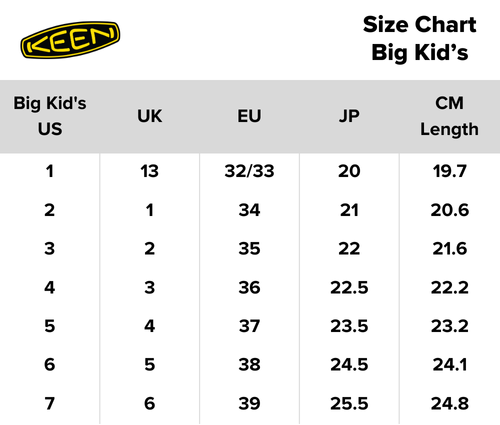The image size is (500, 425).
Task: Click the UK size 13 cell
Action: (x=149, y=171)
